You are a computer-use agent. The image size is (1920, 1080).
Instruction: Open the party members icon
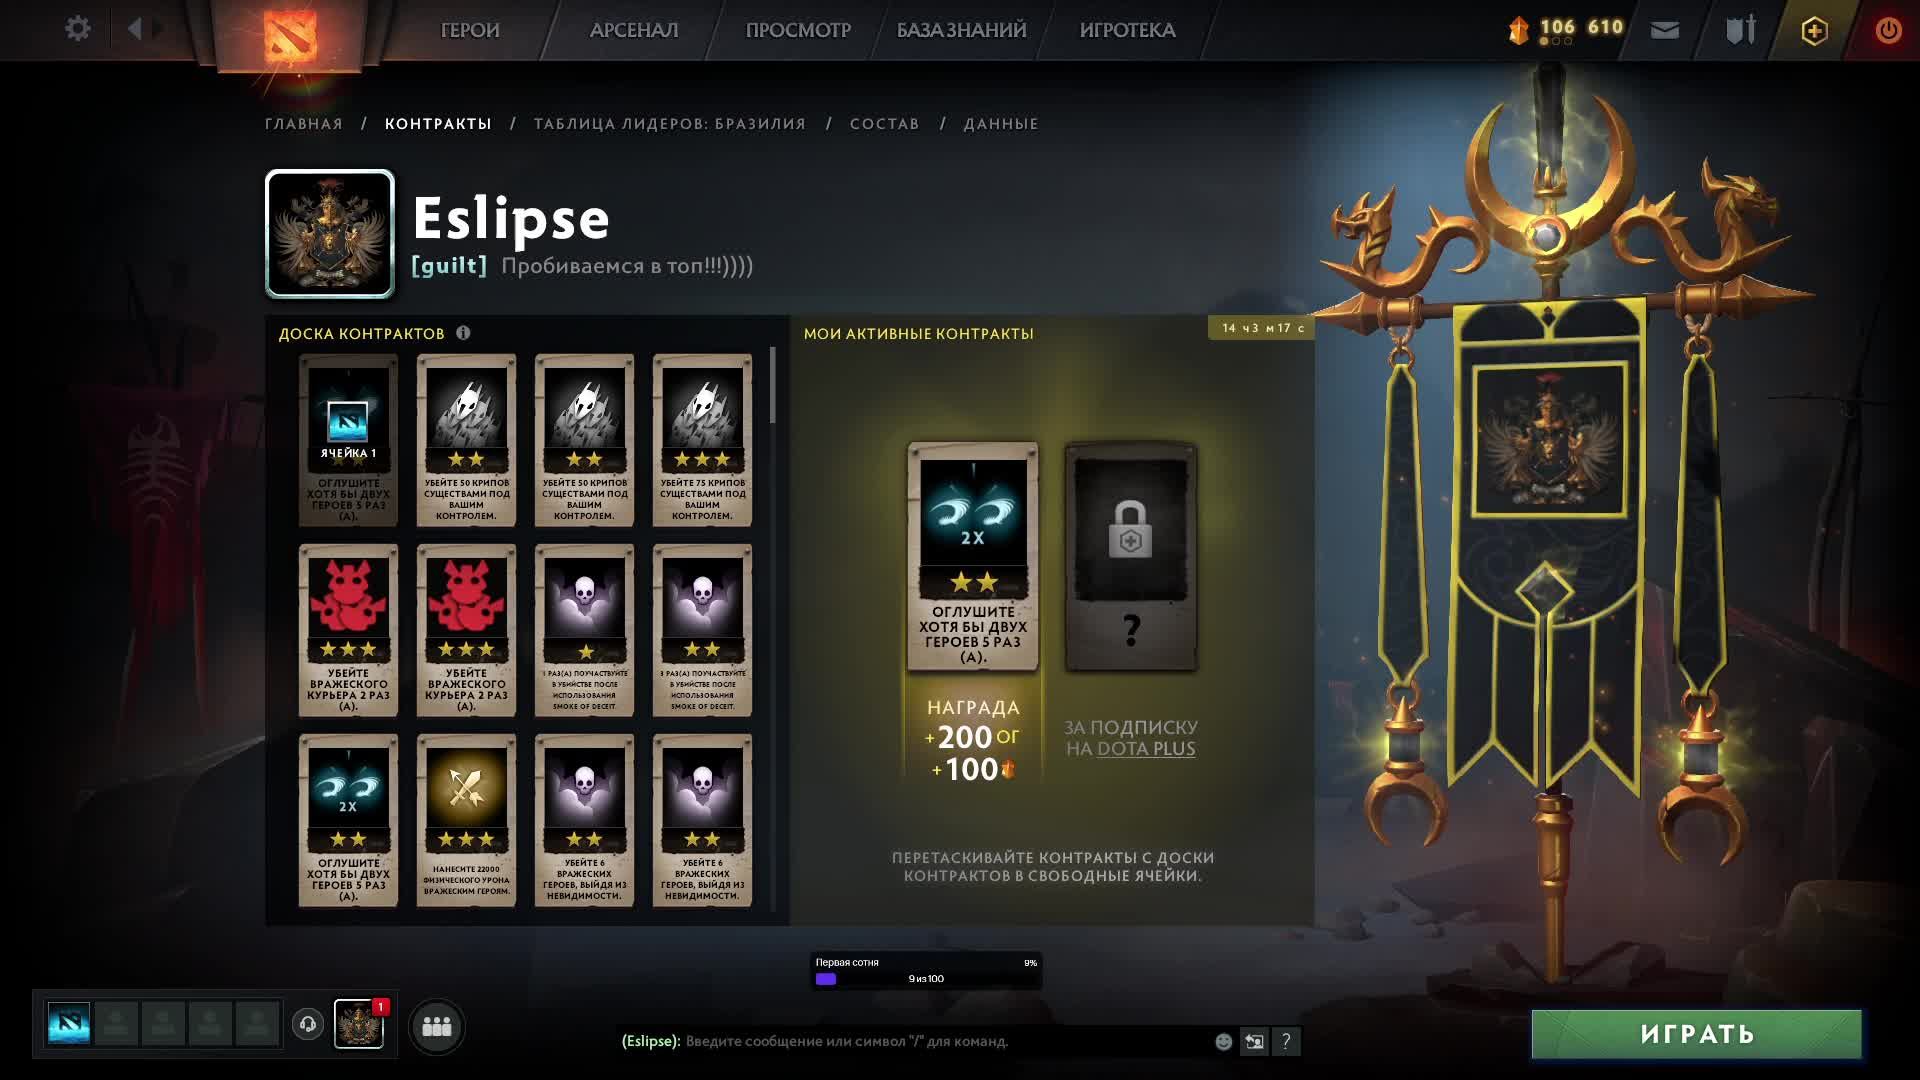pyautogui.click(x=437, y=1027)
